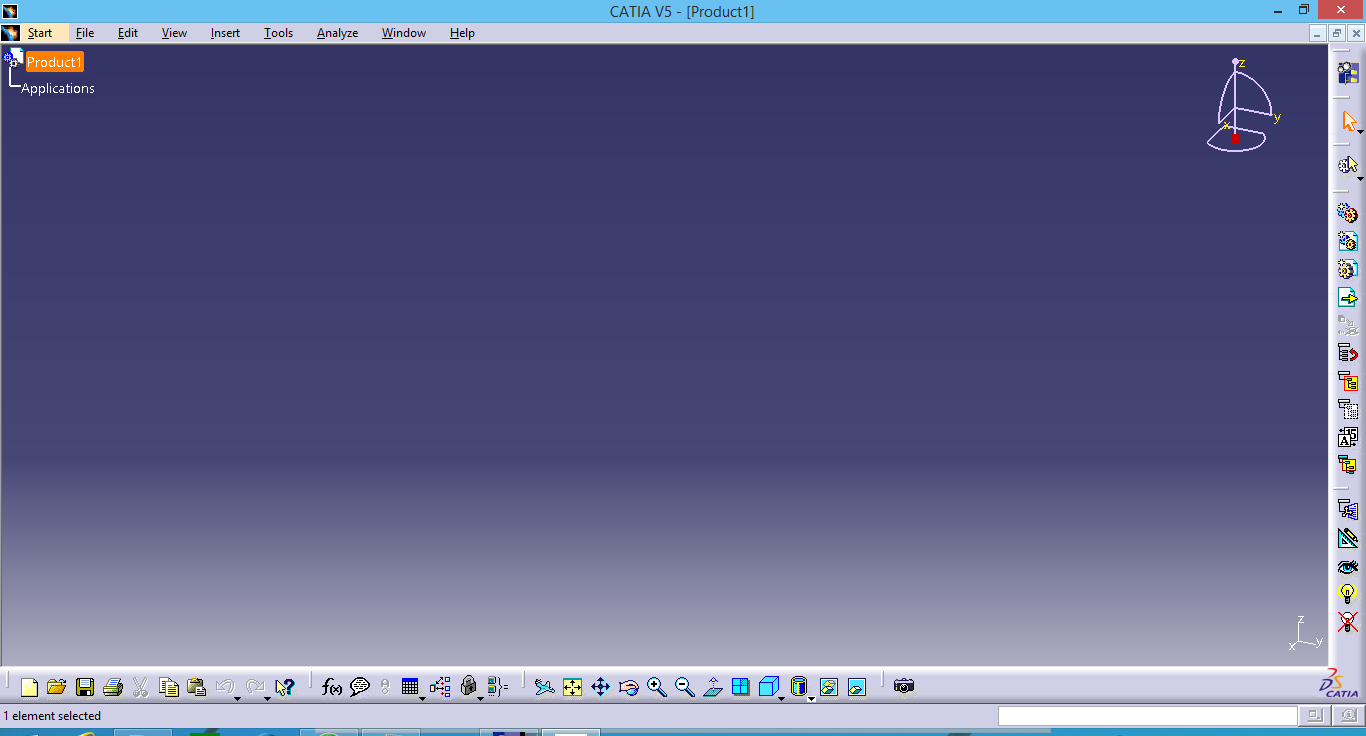The height and width of the screenshot is (736, 1366).
Task: Click the Fly Mode airplane icon
Action: (x=544, y=687)
